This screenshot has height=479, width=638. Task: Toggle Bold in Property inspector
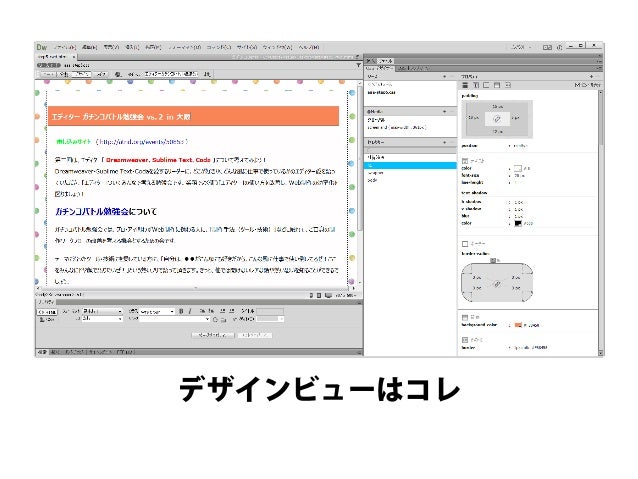[x=181, y=311]
